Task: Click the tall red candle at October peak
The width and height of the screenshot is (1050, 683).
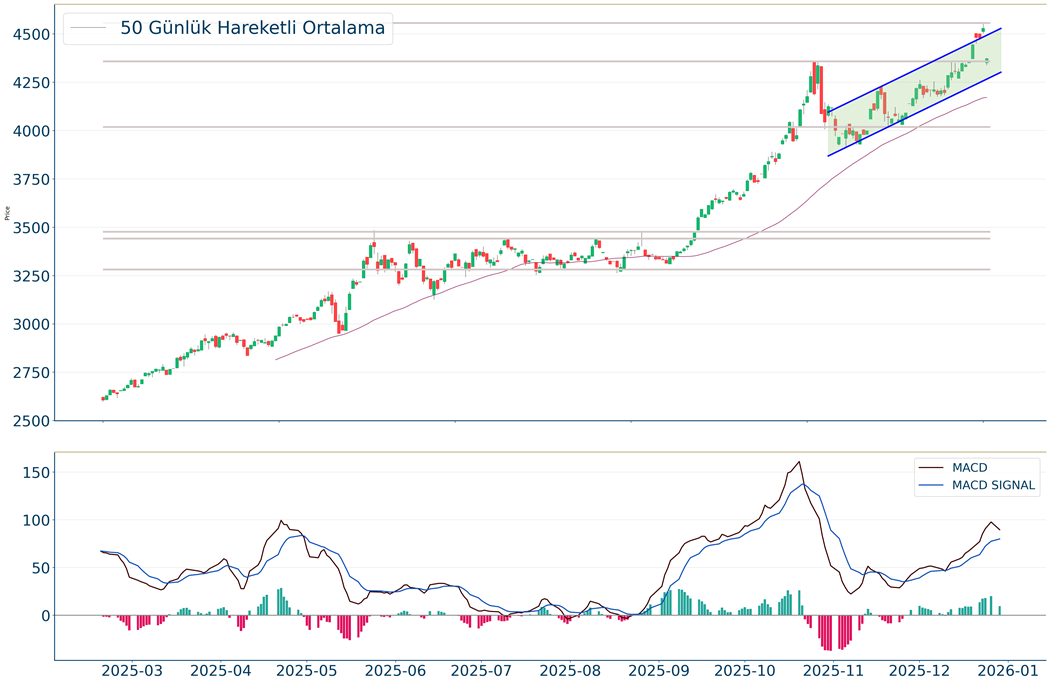Action: click(820, 90)
